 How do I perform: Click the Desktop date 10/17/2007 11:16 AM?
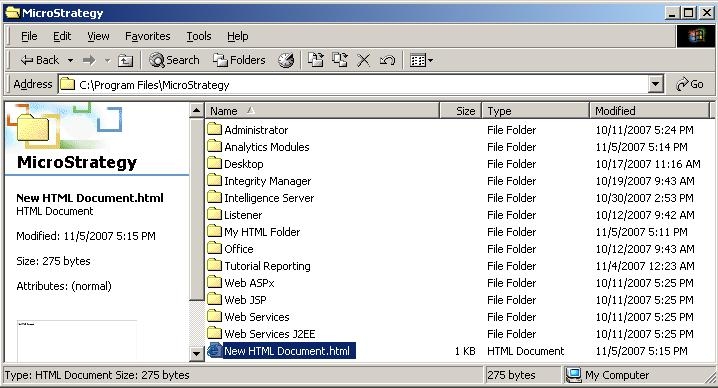click(x=647, y=164)
